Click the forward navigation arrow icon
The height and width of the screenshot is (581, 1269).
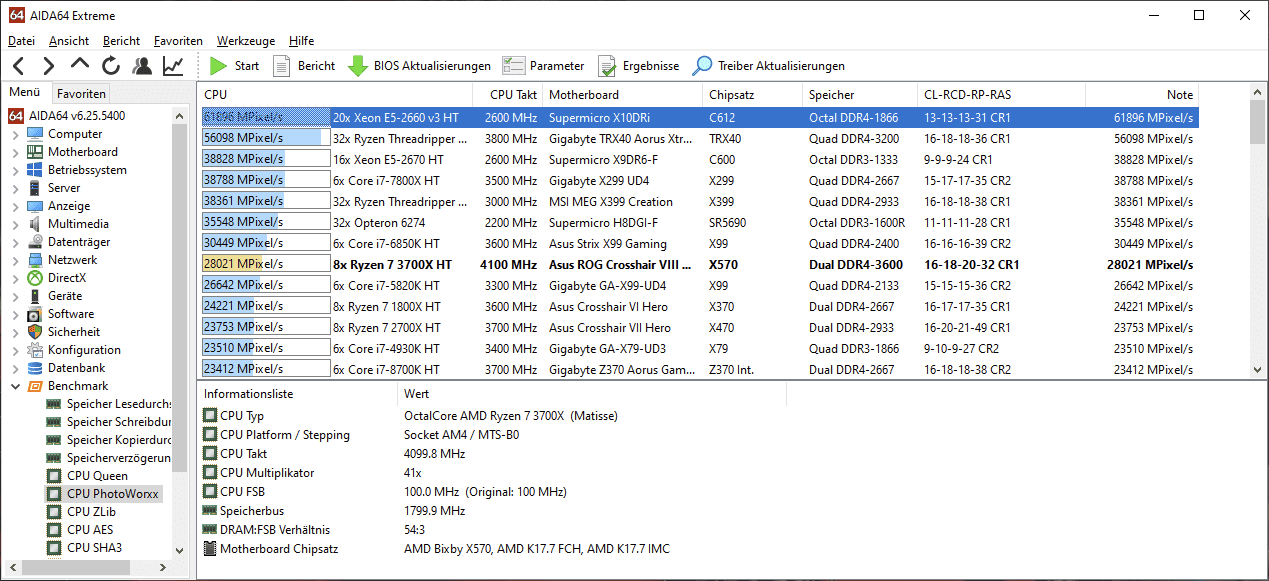pyautogui.click(x=48, y=66)
